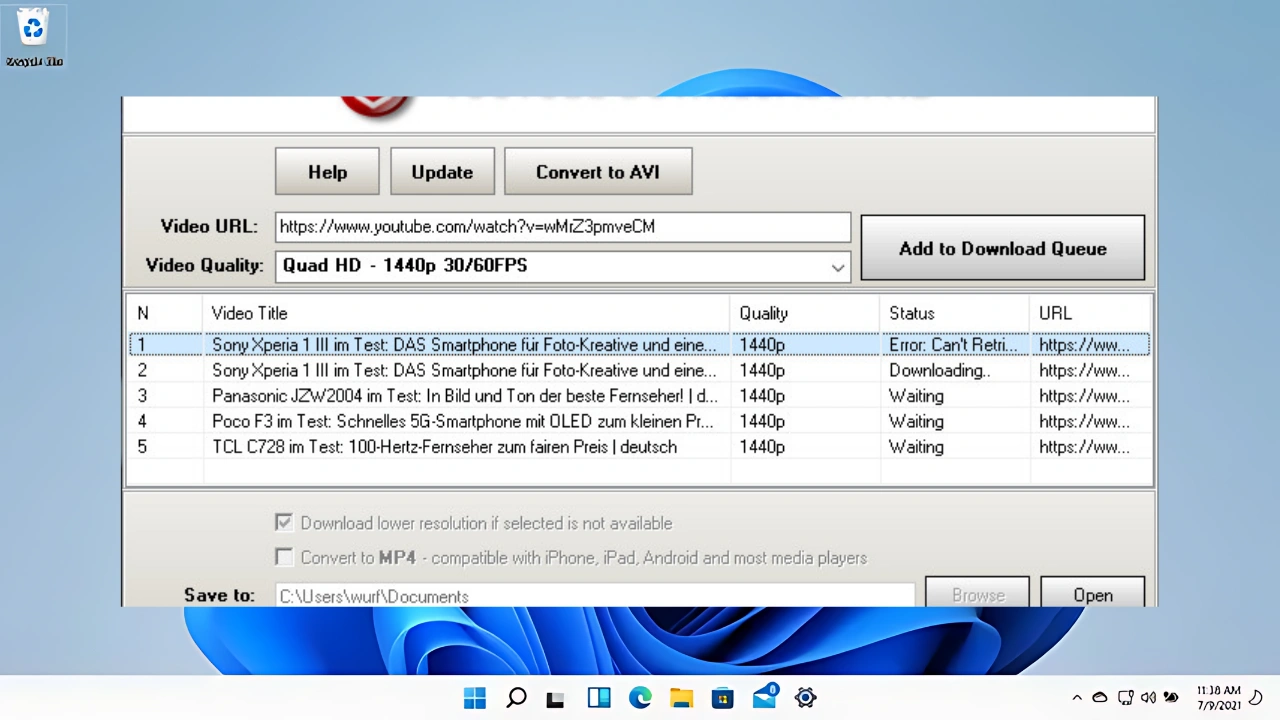Click the Downloading.. status cell

coord(954,370)
